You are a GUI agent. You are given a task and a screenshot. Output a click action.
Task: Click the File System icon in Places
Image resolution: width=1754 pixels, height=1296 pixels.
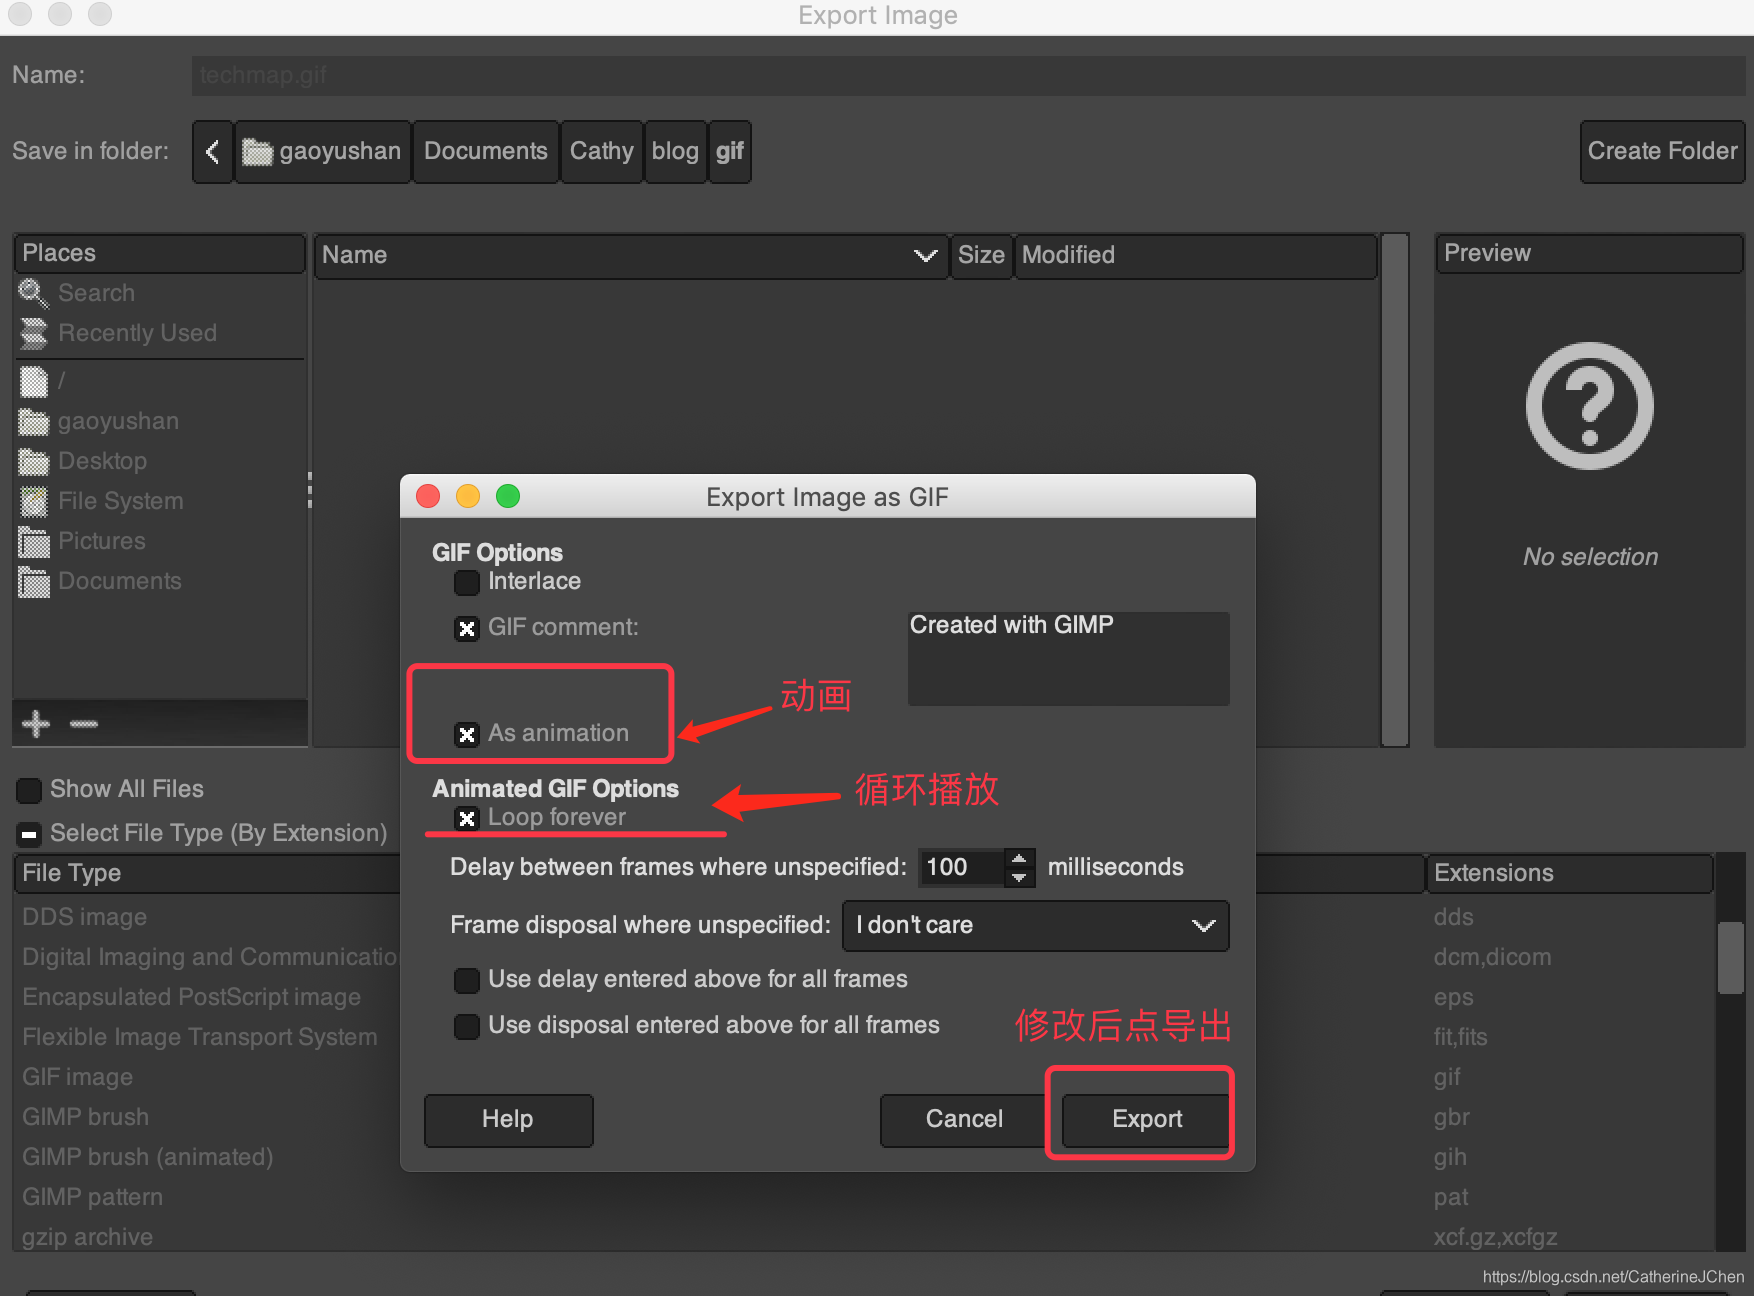33,501
